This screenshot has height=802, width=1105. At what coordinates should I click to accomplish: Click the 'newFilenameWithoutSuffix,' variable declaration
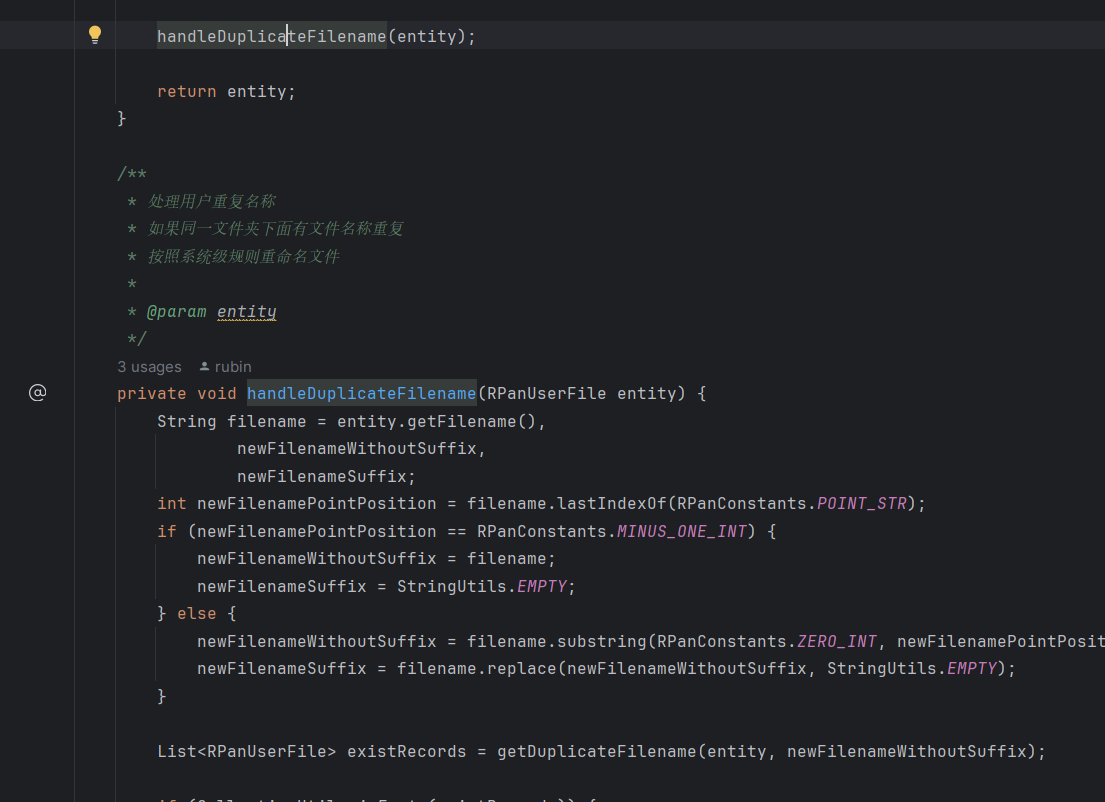coord(362,448)
